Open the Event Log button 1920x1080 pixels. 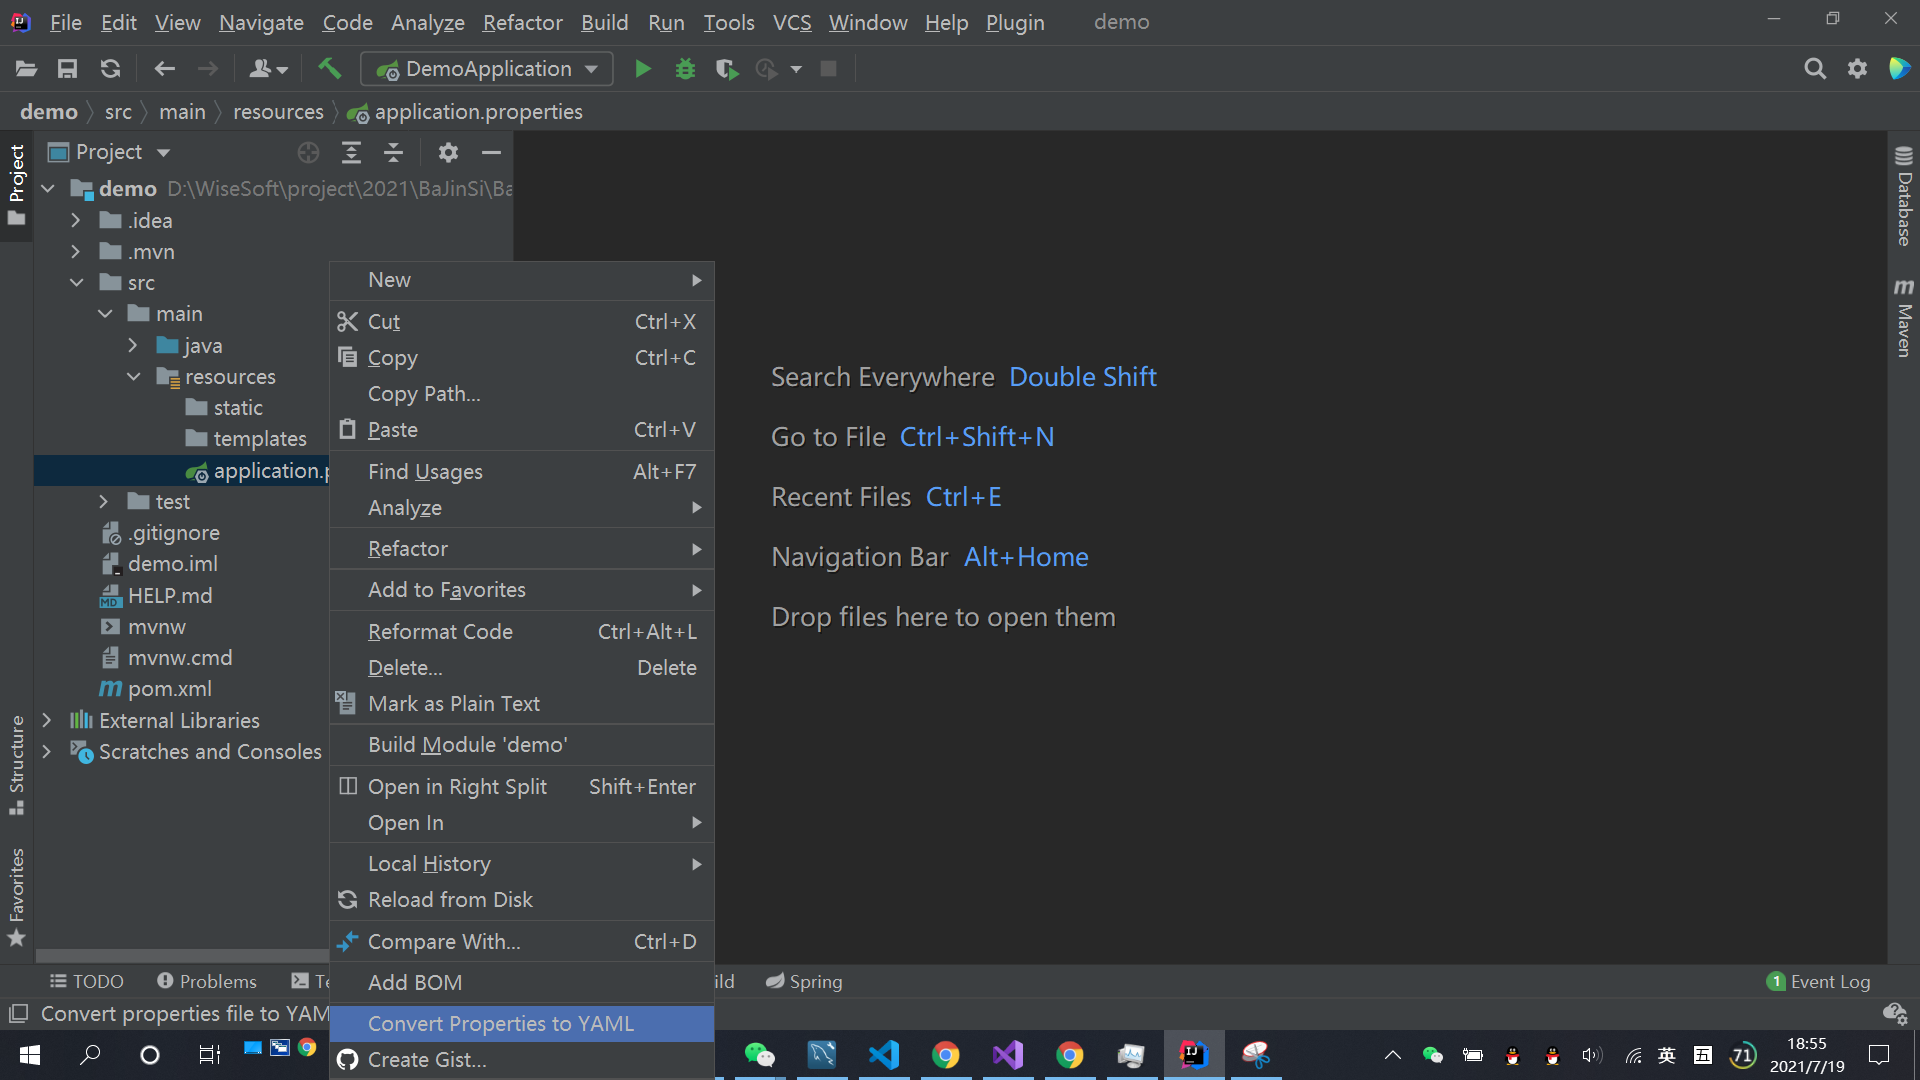point(1818,981)
